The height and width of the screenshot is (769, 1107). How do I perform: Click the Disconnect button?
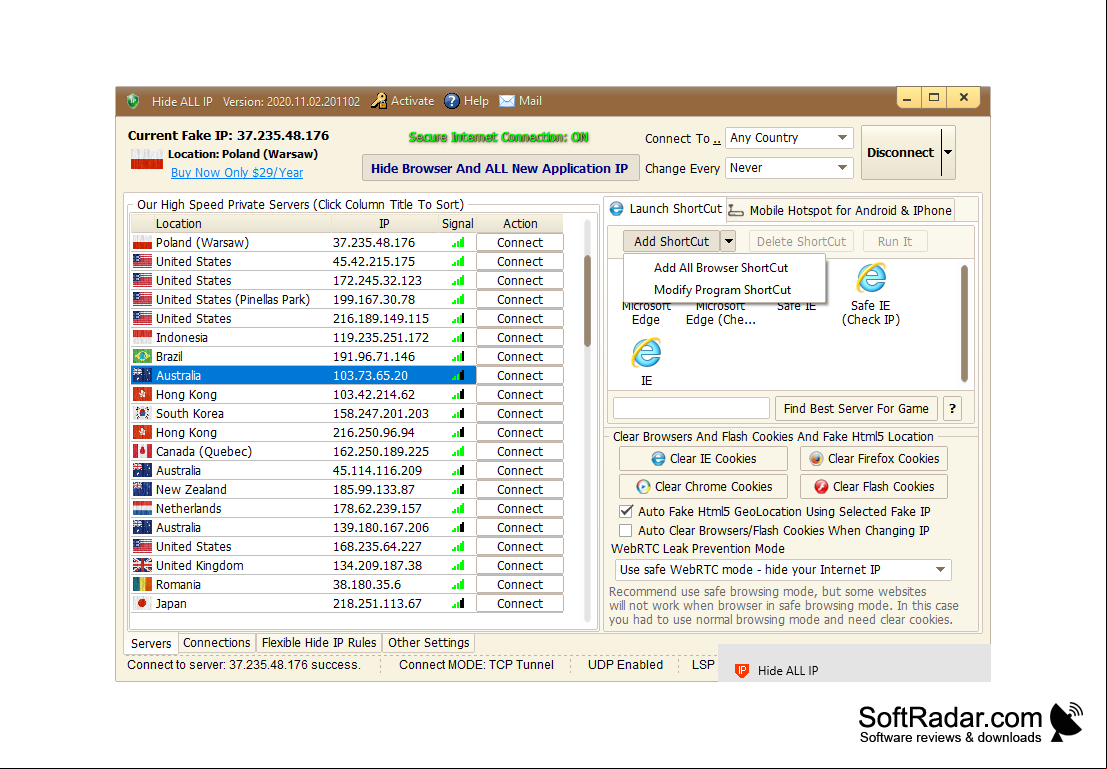(x=901, y=153)
